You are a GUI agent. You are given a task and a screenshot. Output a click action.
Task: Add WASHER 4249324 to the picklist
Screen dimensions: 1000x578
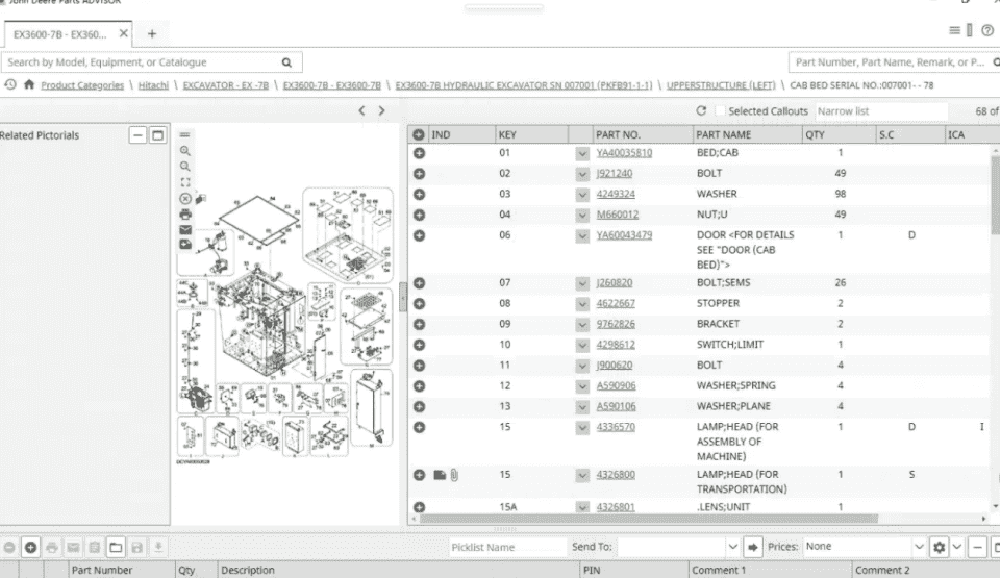(419, 195)
